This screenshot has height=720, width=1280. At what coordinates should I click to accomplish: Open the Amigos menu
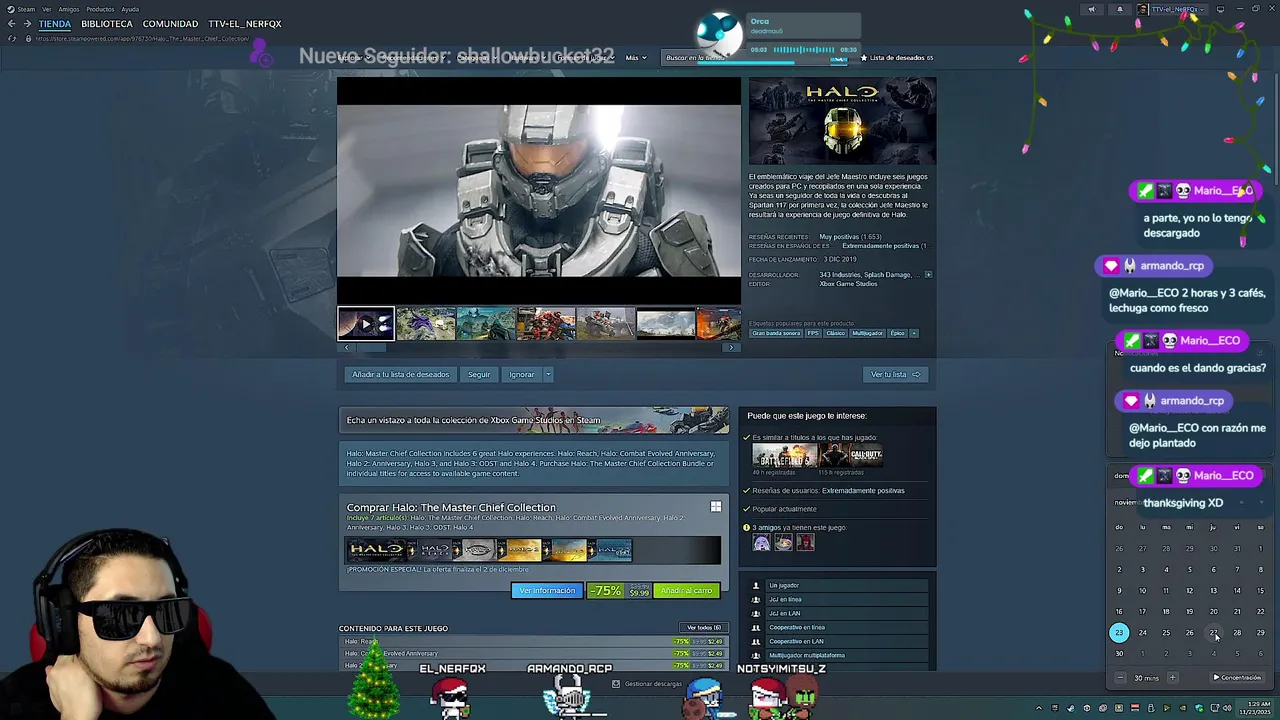click(68, 9)
